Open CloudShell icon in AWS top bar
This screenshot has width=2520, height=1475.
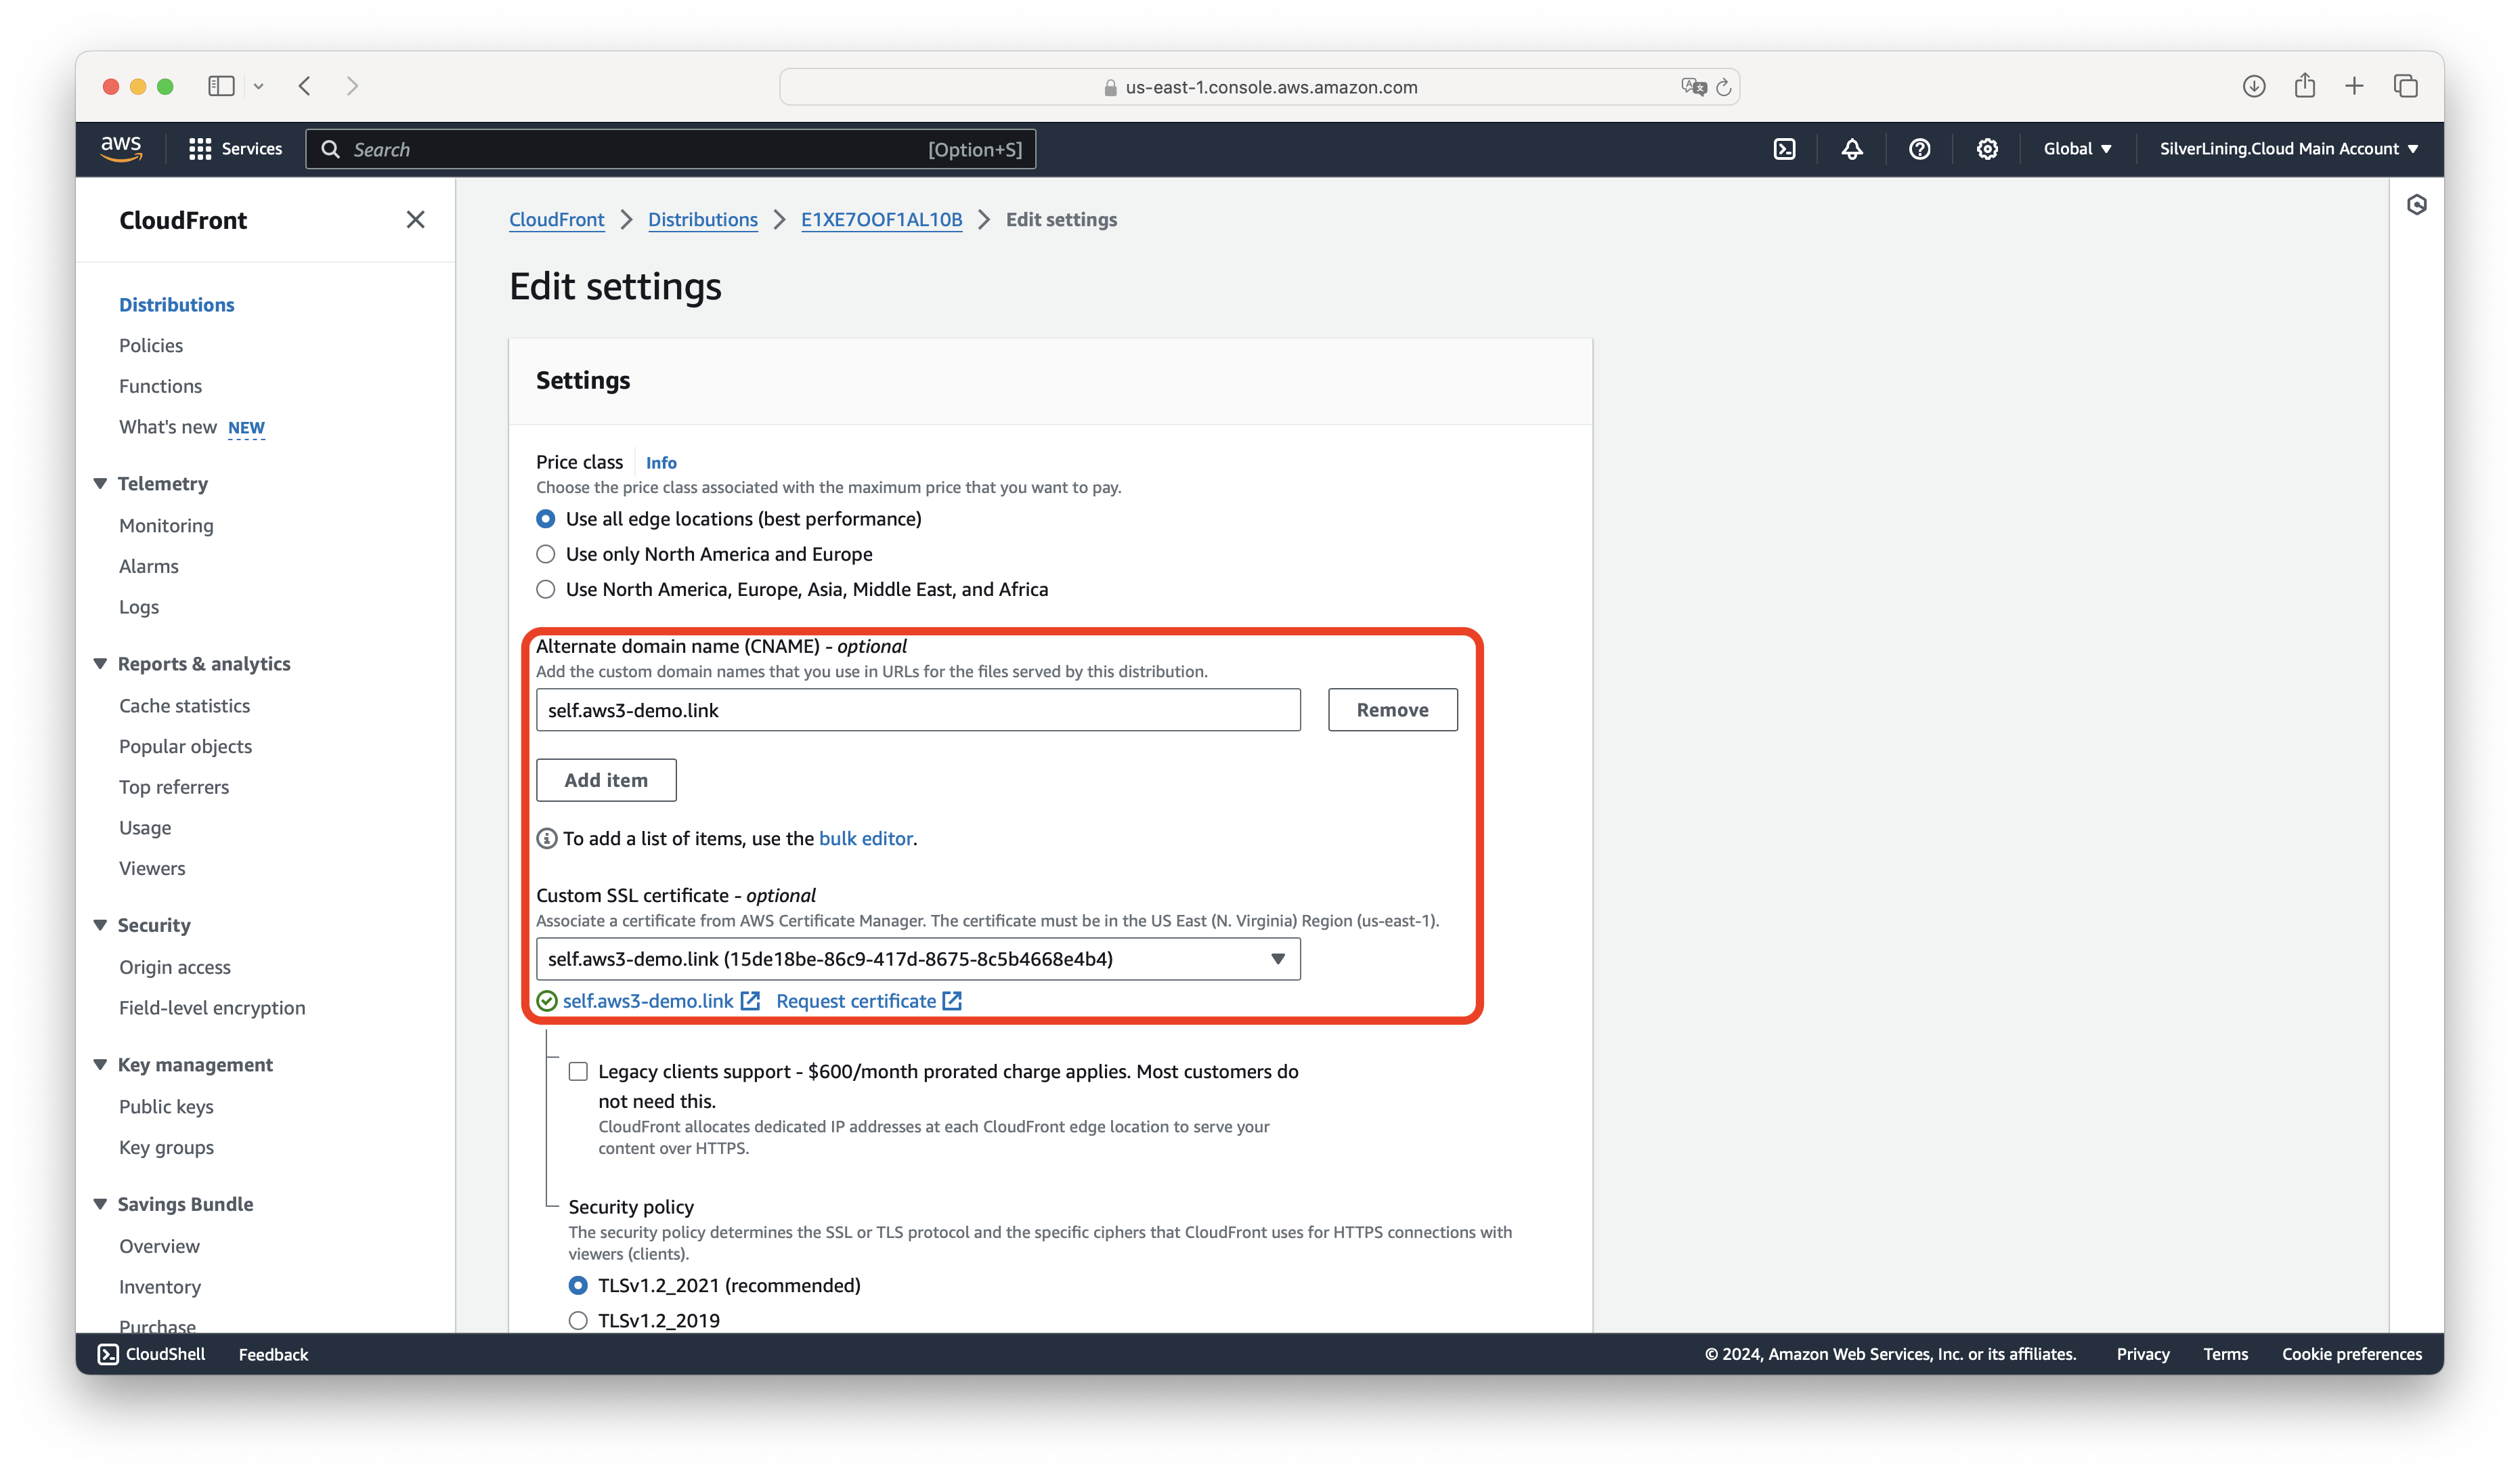(x=1784, y=149)
